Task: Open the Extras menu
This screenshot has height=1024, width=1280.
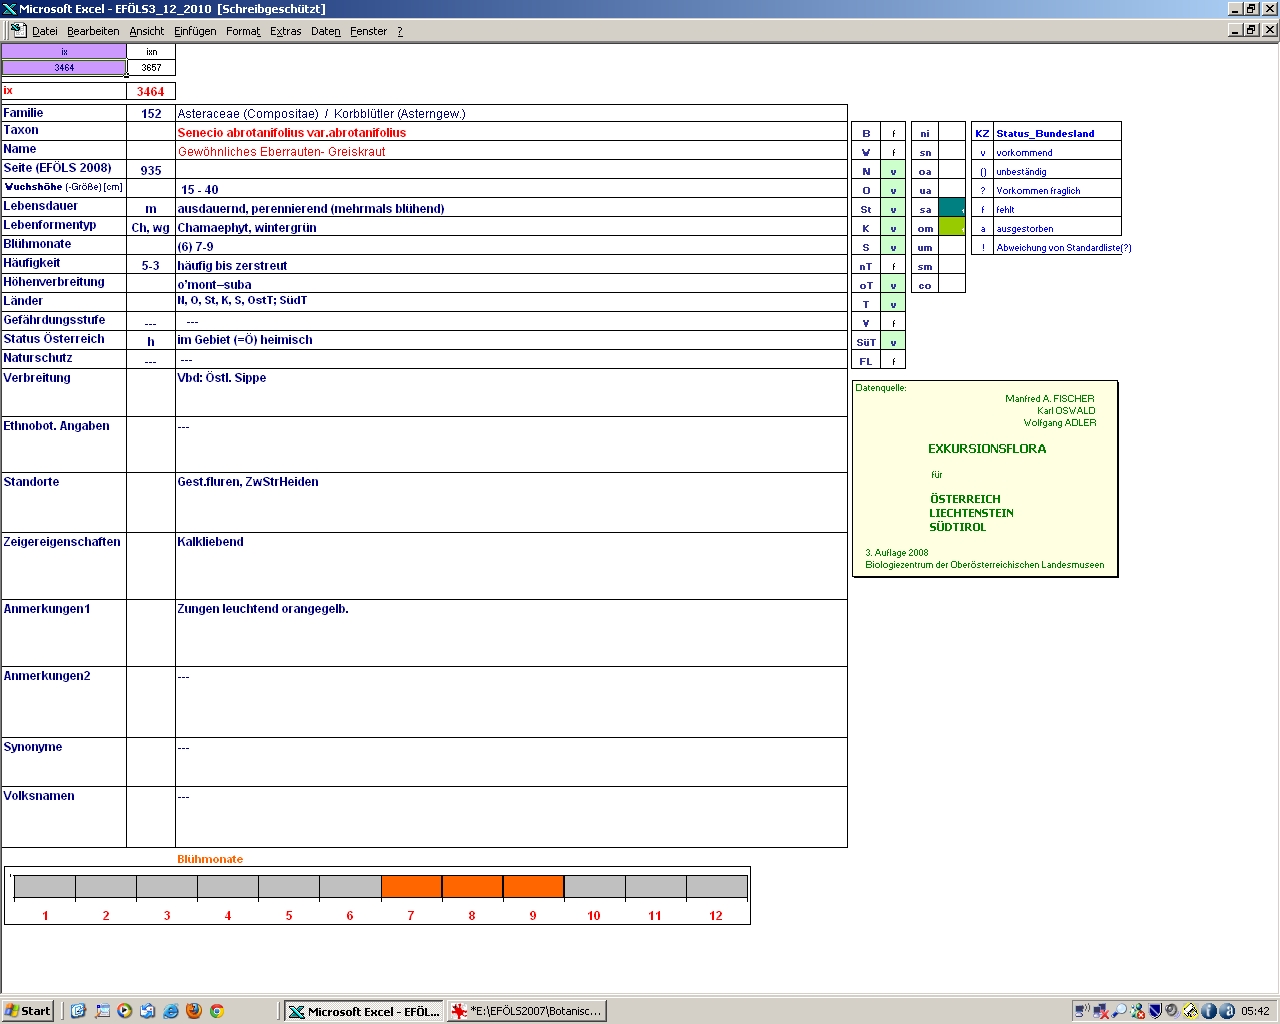Action: coord(285,31)
